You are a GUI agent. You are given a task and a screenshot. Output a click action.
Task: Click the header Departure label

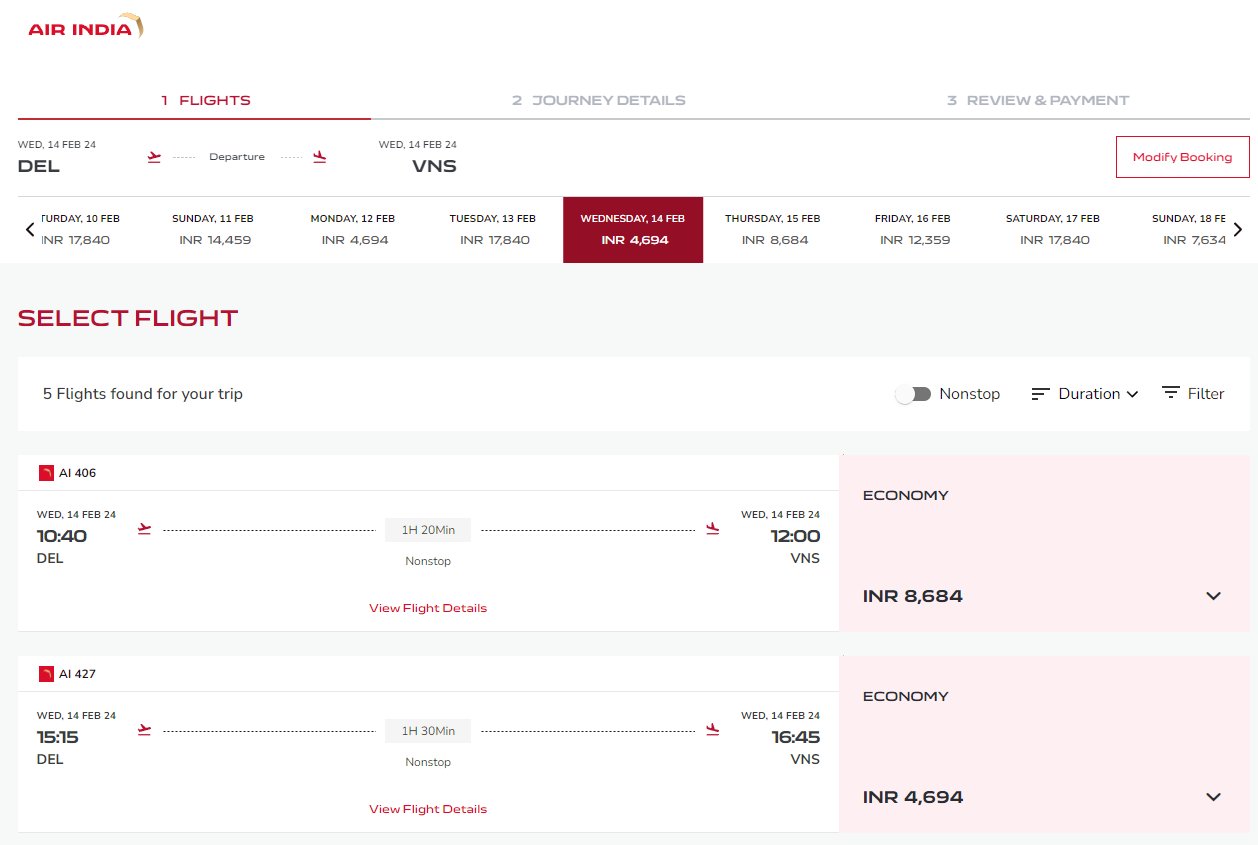237,157
